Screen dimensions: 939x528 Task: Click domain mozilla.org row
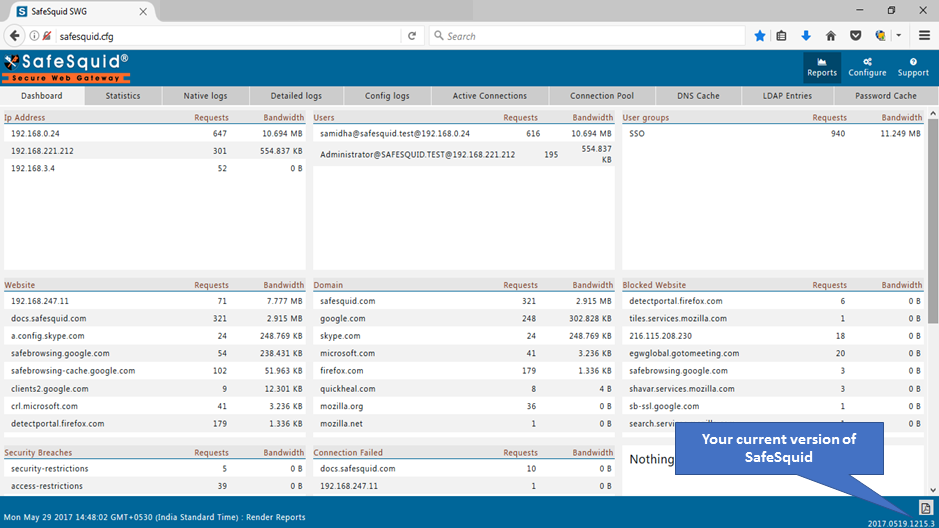(x=464, y=406)
